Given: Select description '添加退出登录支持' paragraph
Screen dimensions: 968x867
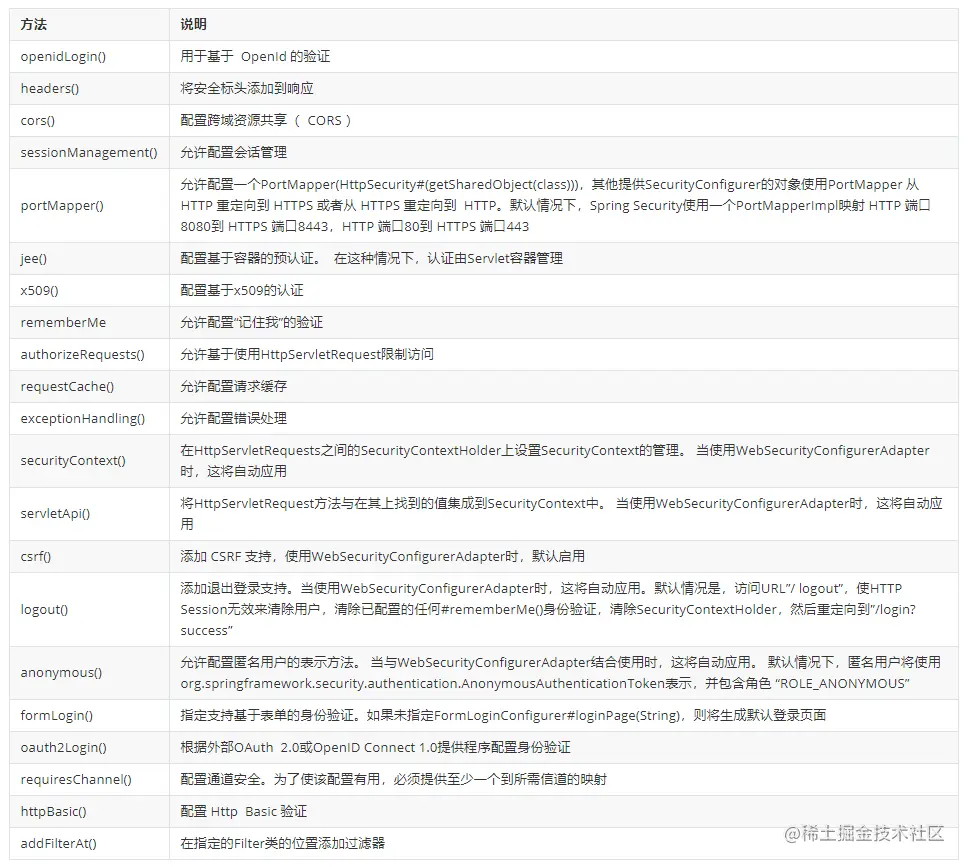Looking at the screenshot, I should click(548, 610).
